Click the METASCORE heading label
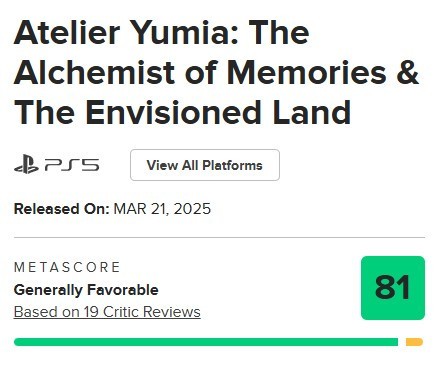 tap(67, 267)
